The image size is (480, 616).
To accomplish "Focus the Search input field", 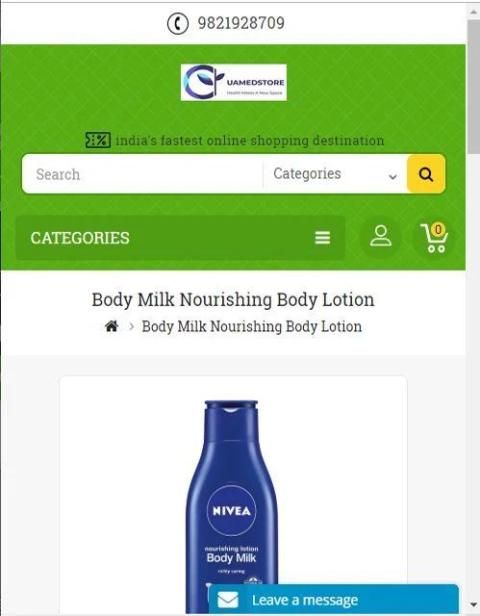I will click(142, 174).
